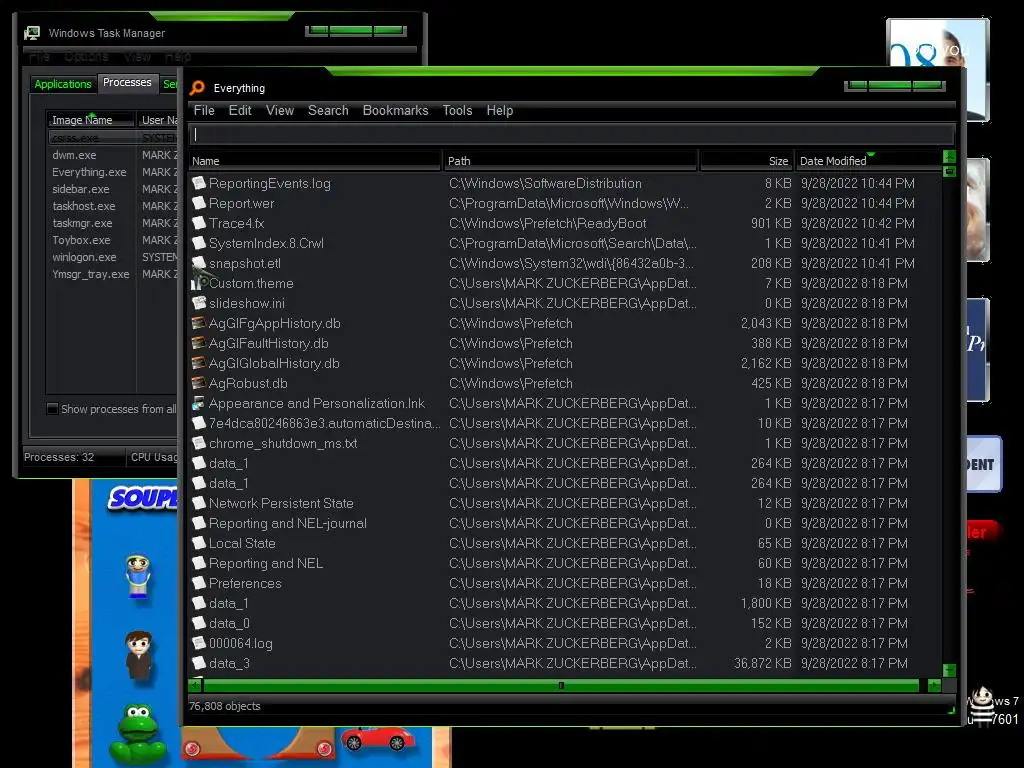Click the SystemIndex.8.Crwl file icon
The image size is (1024, 768).
click(x=199, y=243)
